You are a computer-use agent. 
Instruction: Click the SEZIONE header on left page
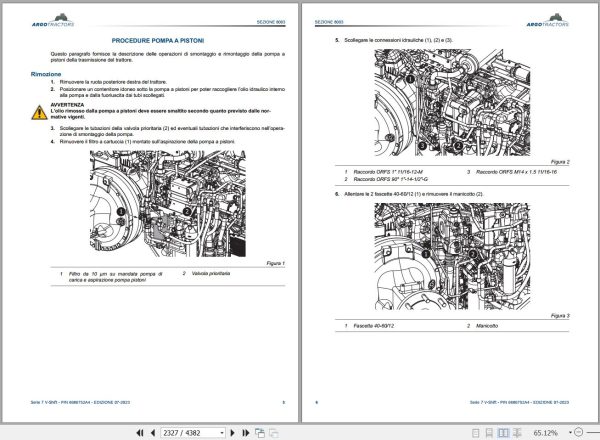coord(271,22)
